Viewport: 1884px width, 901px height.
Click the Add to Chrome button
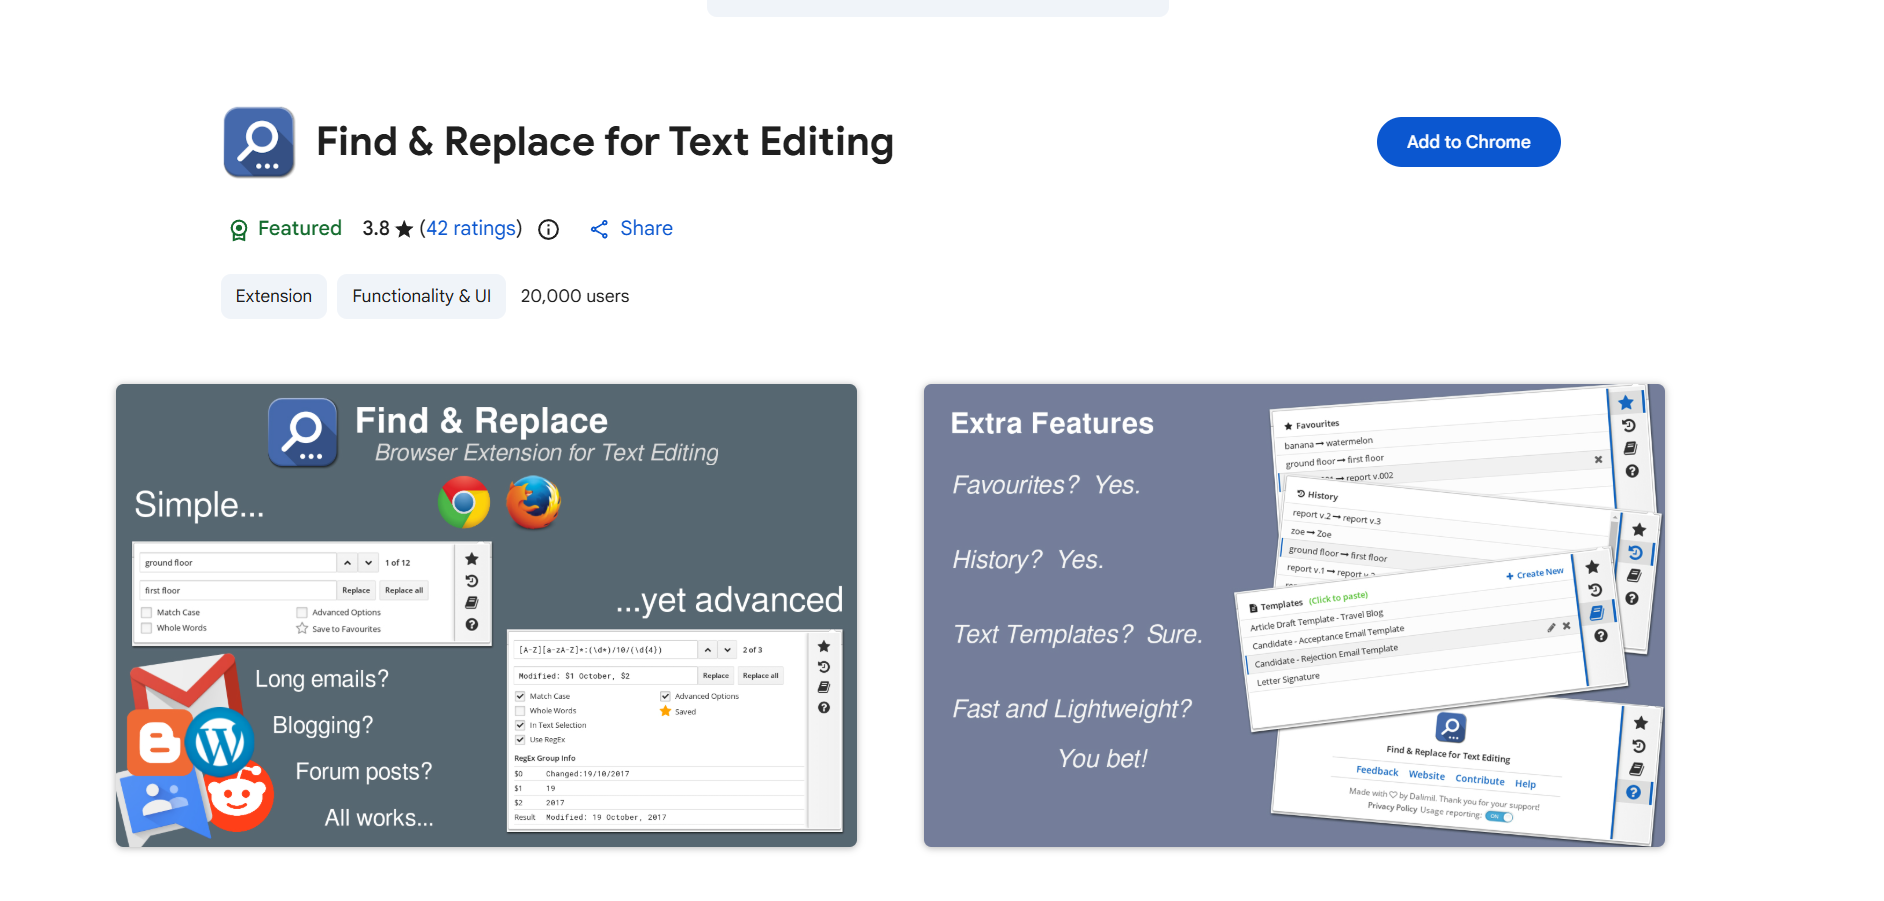pos(1468,142)
